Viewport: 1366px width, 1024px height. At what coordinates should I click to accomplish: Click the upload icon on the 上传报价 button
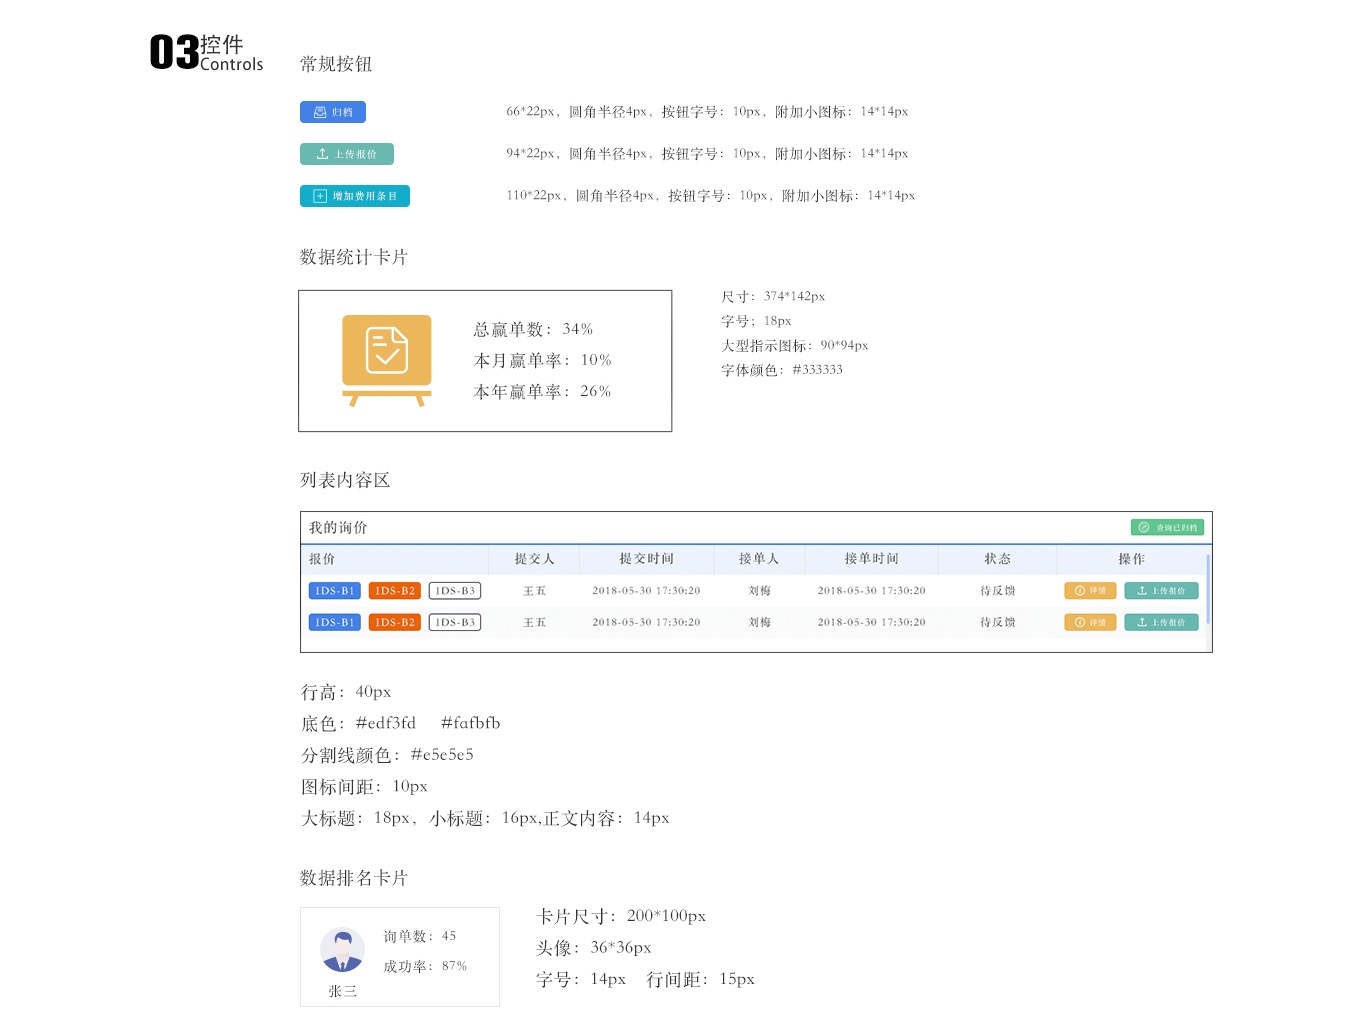(x=322, y=154)
